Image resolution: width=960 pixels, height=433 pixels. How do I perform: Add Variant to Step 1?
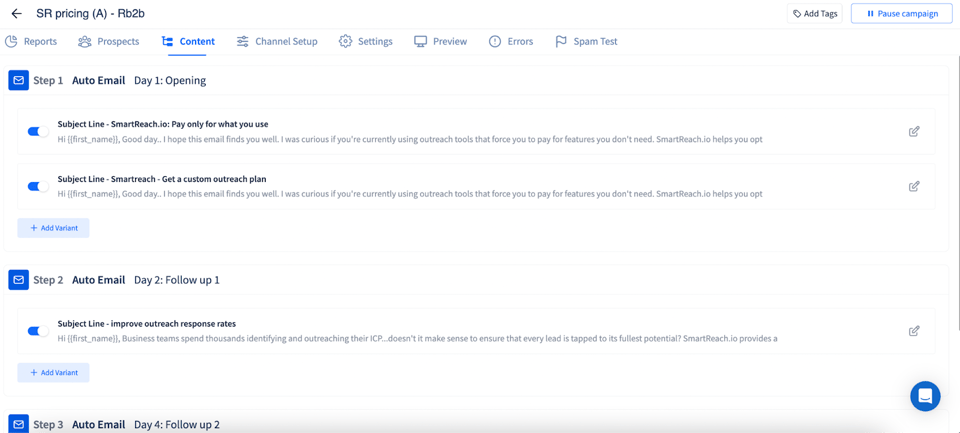coord(53,228)
